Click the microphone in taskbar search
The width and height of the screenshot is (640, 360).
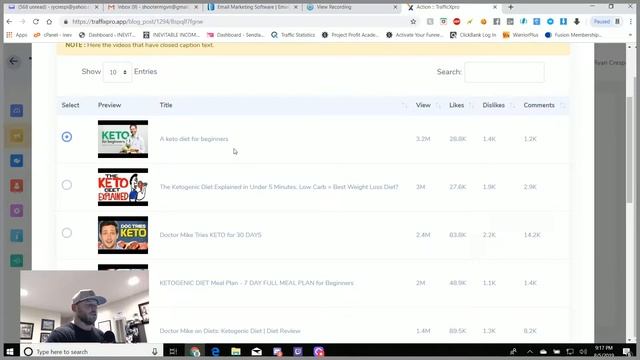155,351
